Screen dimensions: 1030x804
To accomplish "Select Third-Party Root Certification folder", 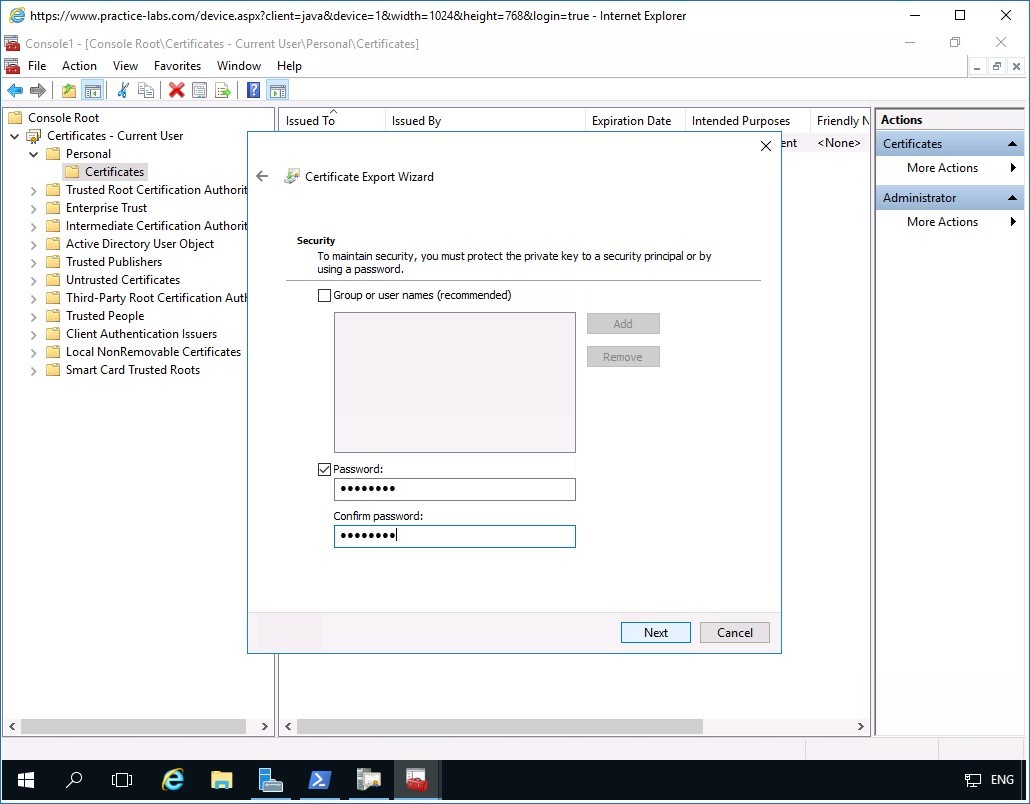I will coord(156,298).
